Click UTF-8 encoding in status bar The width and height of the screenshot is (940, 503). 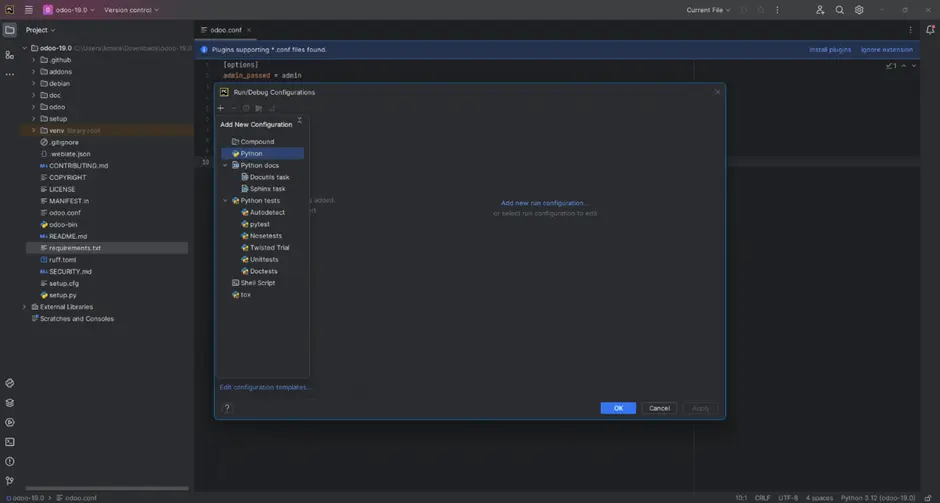point(788,498)
